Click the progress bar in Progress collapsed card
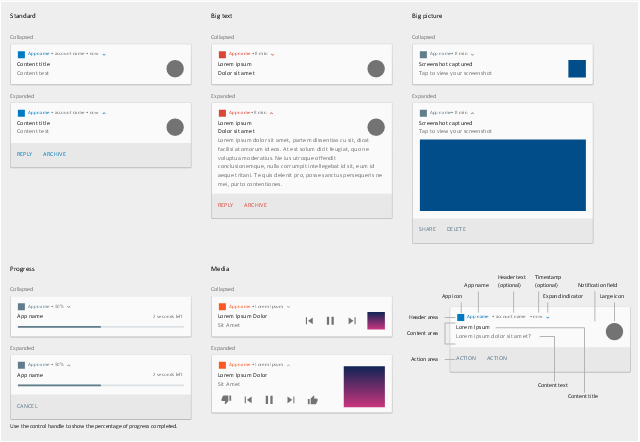Screen dimensions: 640x442 (101, 327)
